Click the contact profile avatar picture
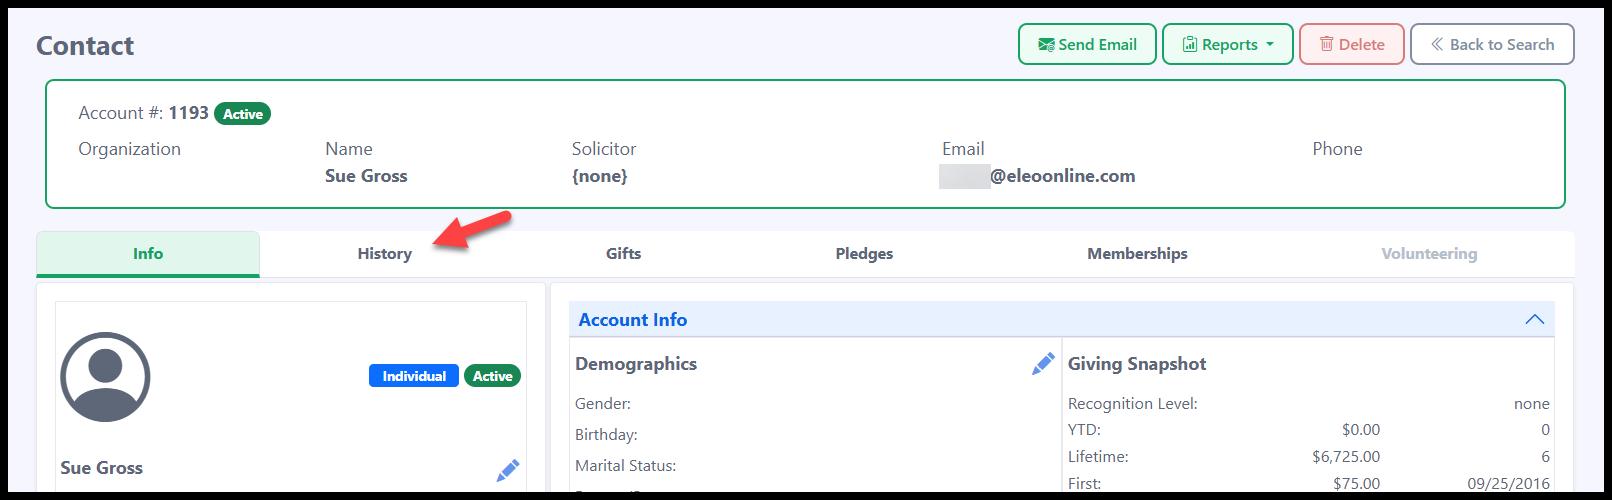This screenshot has width=1612, height=500. 105,377
